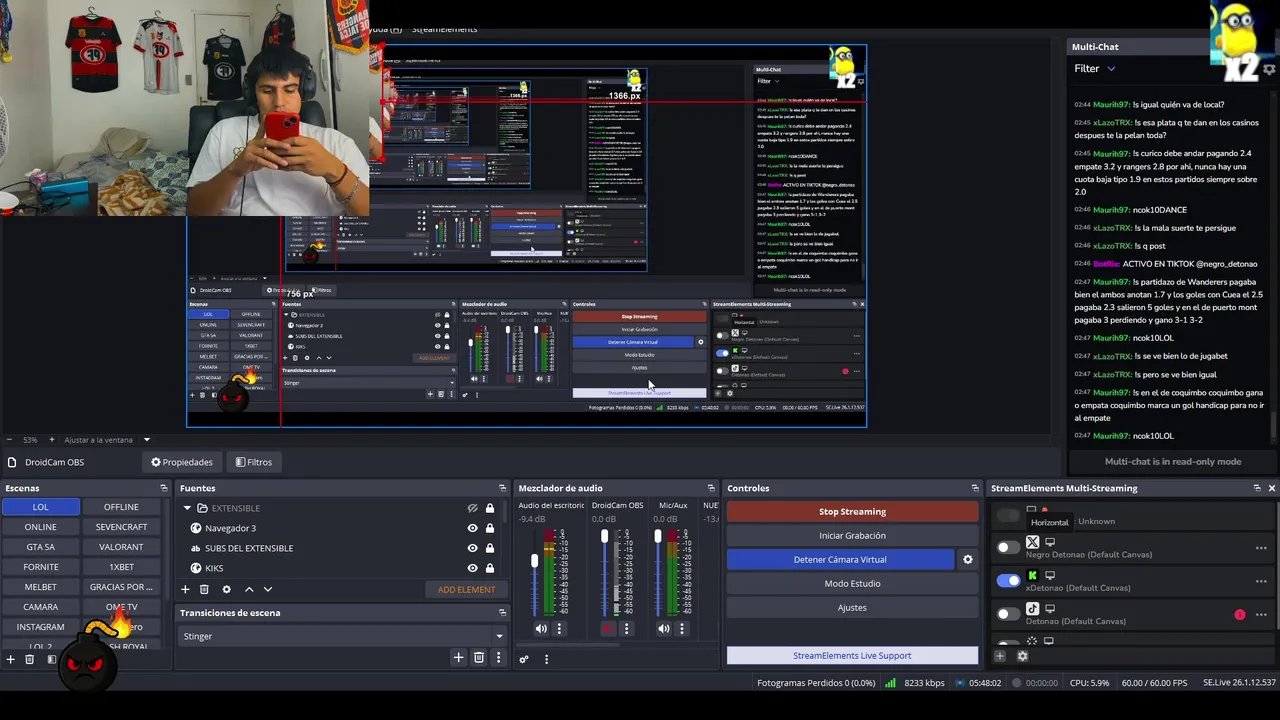Remove scene transition with trash icon
1280x720 pixels.
479,657
